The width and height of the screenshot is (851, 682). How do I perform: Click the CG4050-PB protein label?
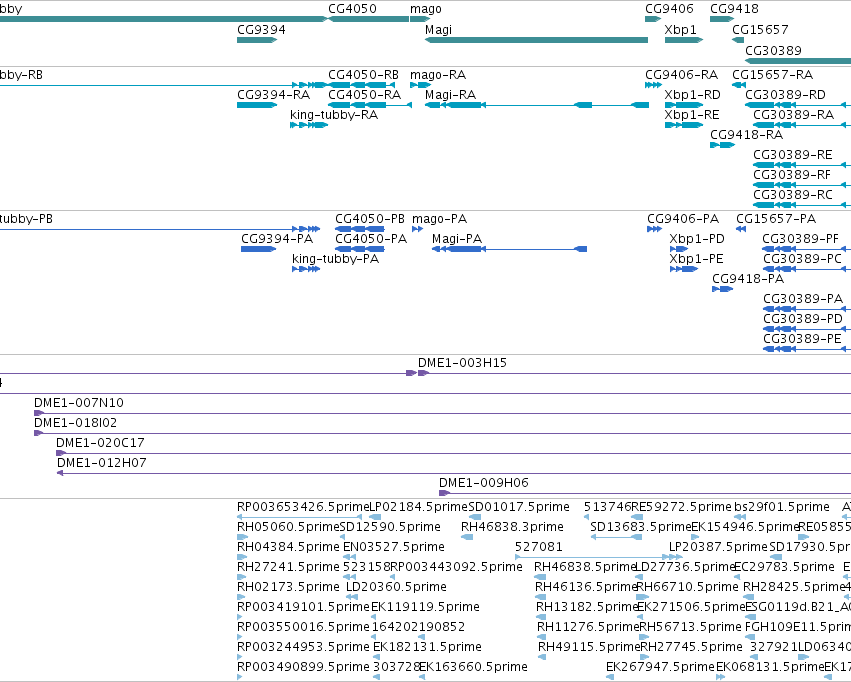[370, 219]
